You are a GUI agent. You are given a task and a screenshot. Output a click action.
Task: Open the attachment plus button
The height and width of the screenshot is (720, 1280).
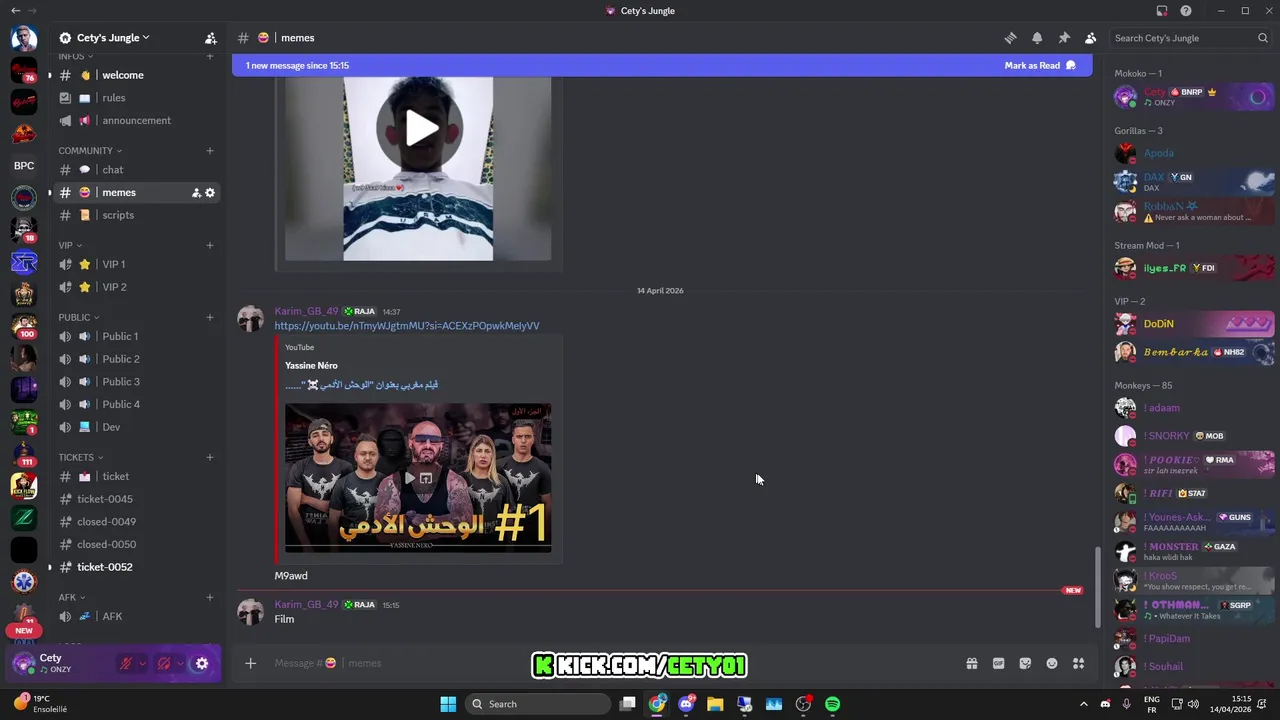251,663
